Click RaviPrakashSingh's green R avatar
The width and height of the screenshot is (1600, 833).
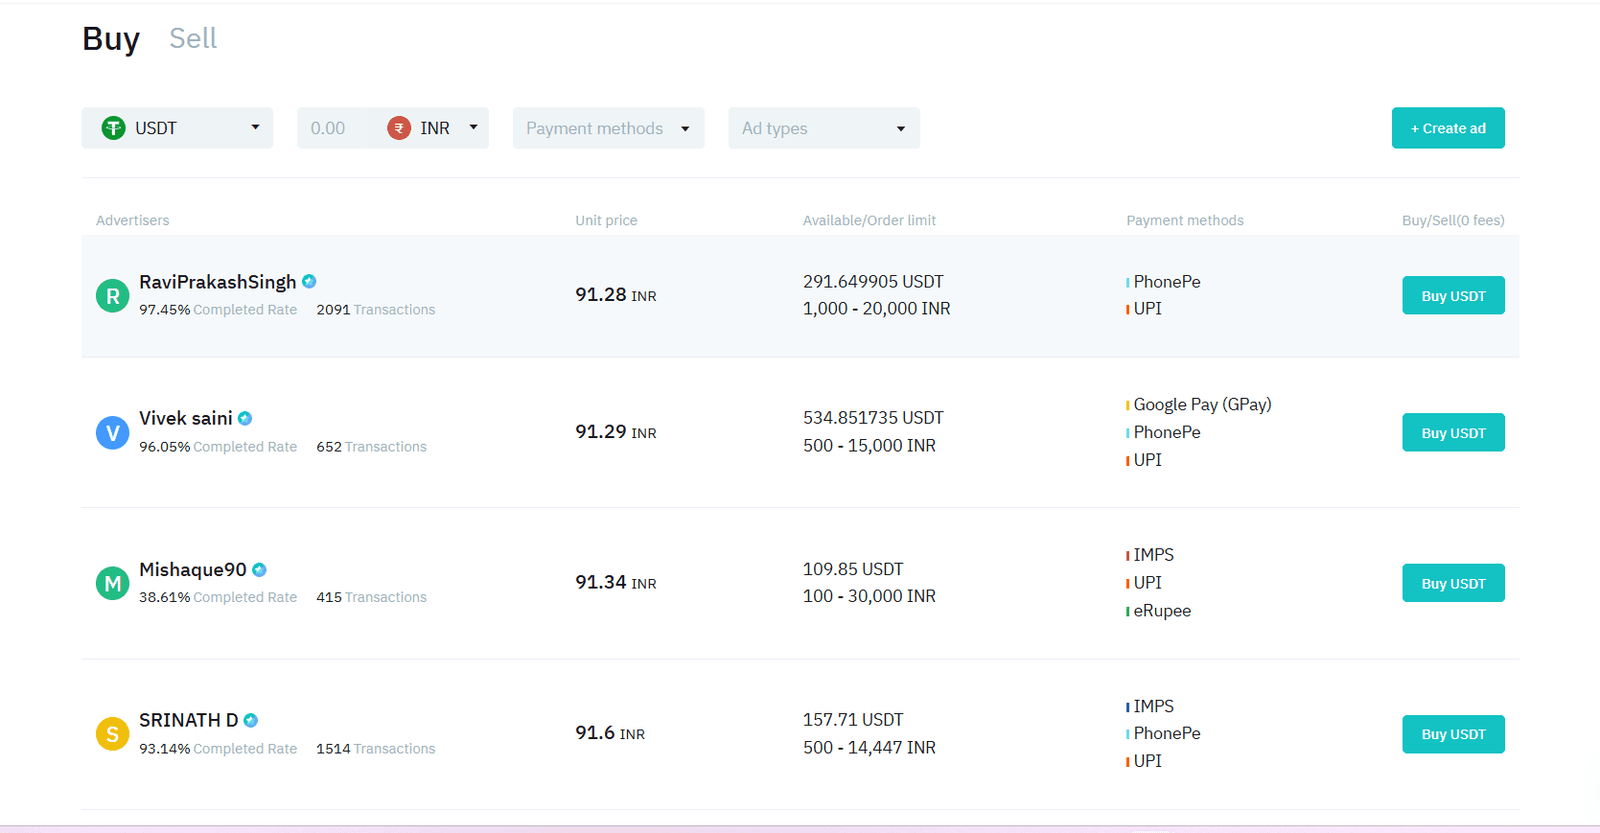click(112, 296)
